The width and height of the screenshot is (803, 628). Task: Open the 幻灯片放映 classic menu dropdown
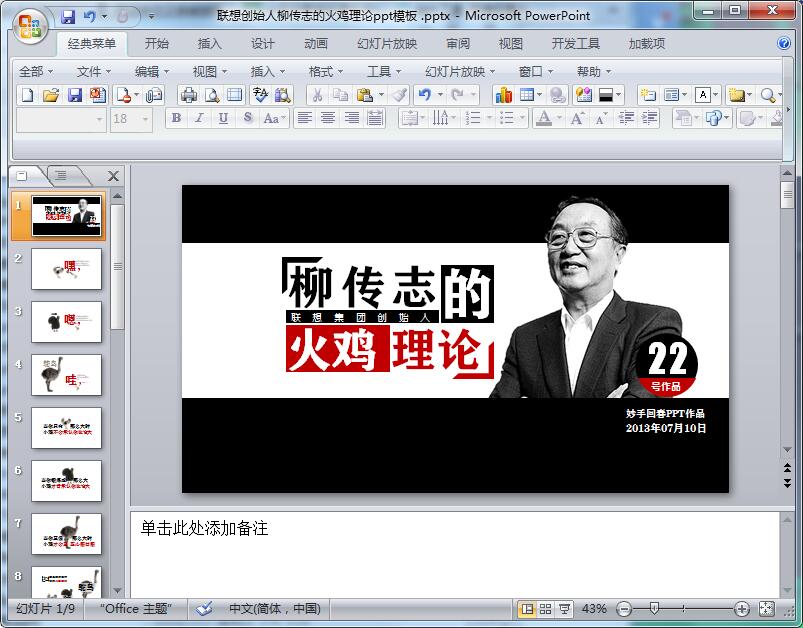(x=460, y=72)
